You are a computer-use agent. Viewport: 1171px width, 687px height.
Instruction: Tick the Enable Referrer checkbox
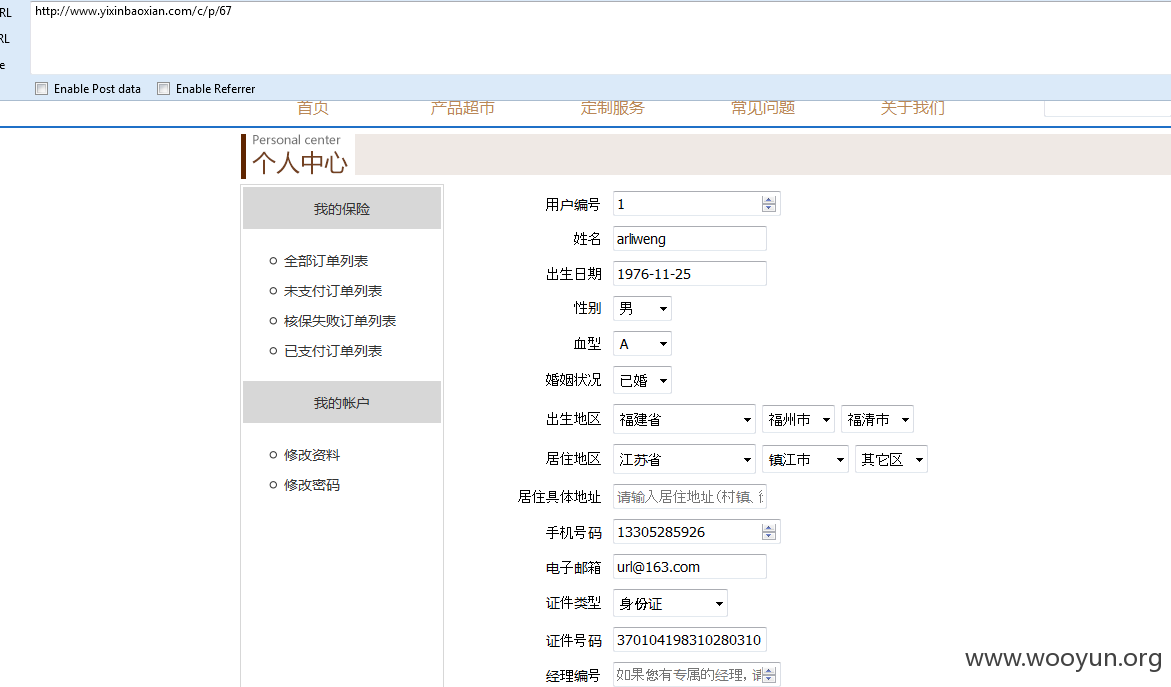point(164,89)
